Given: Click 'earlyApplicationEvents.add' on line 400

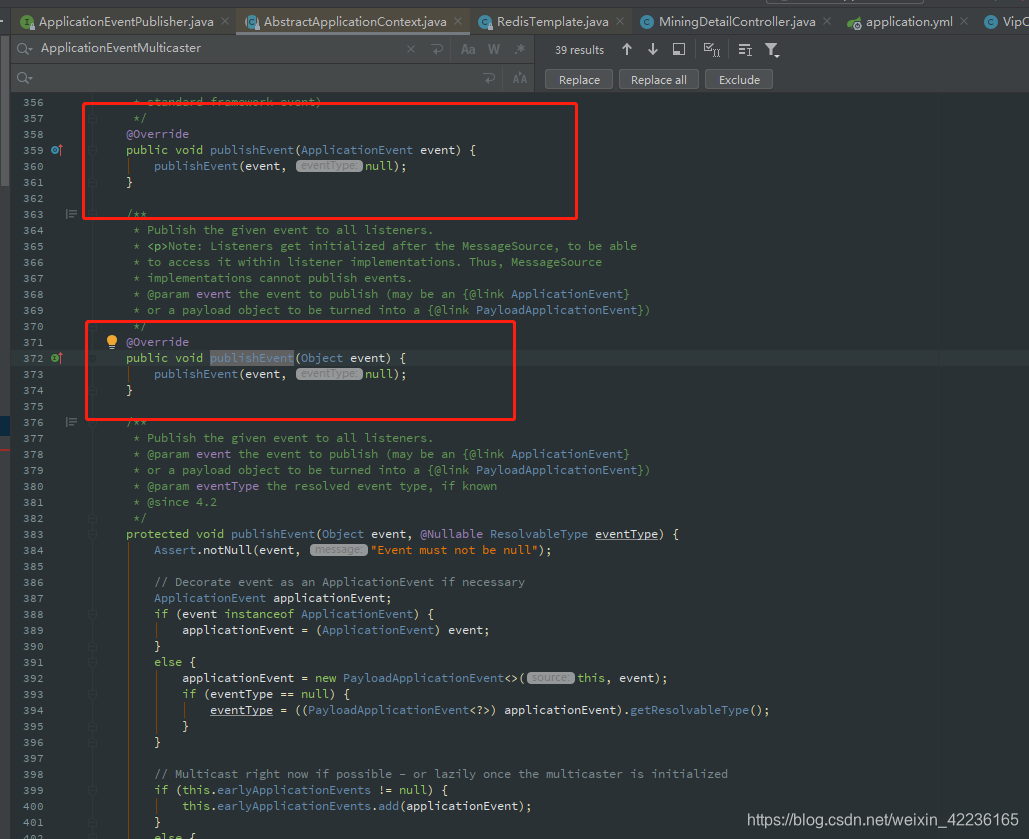Looking at the screenshot, I should (308, 806).
